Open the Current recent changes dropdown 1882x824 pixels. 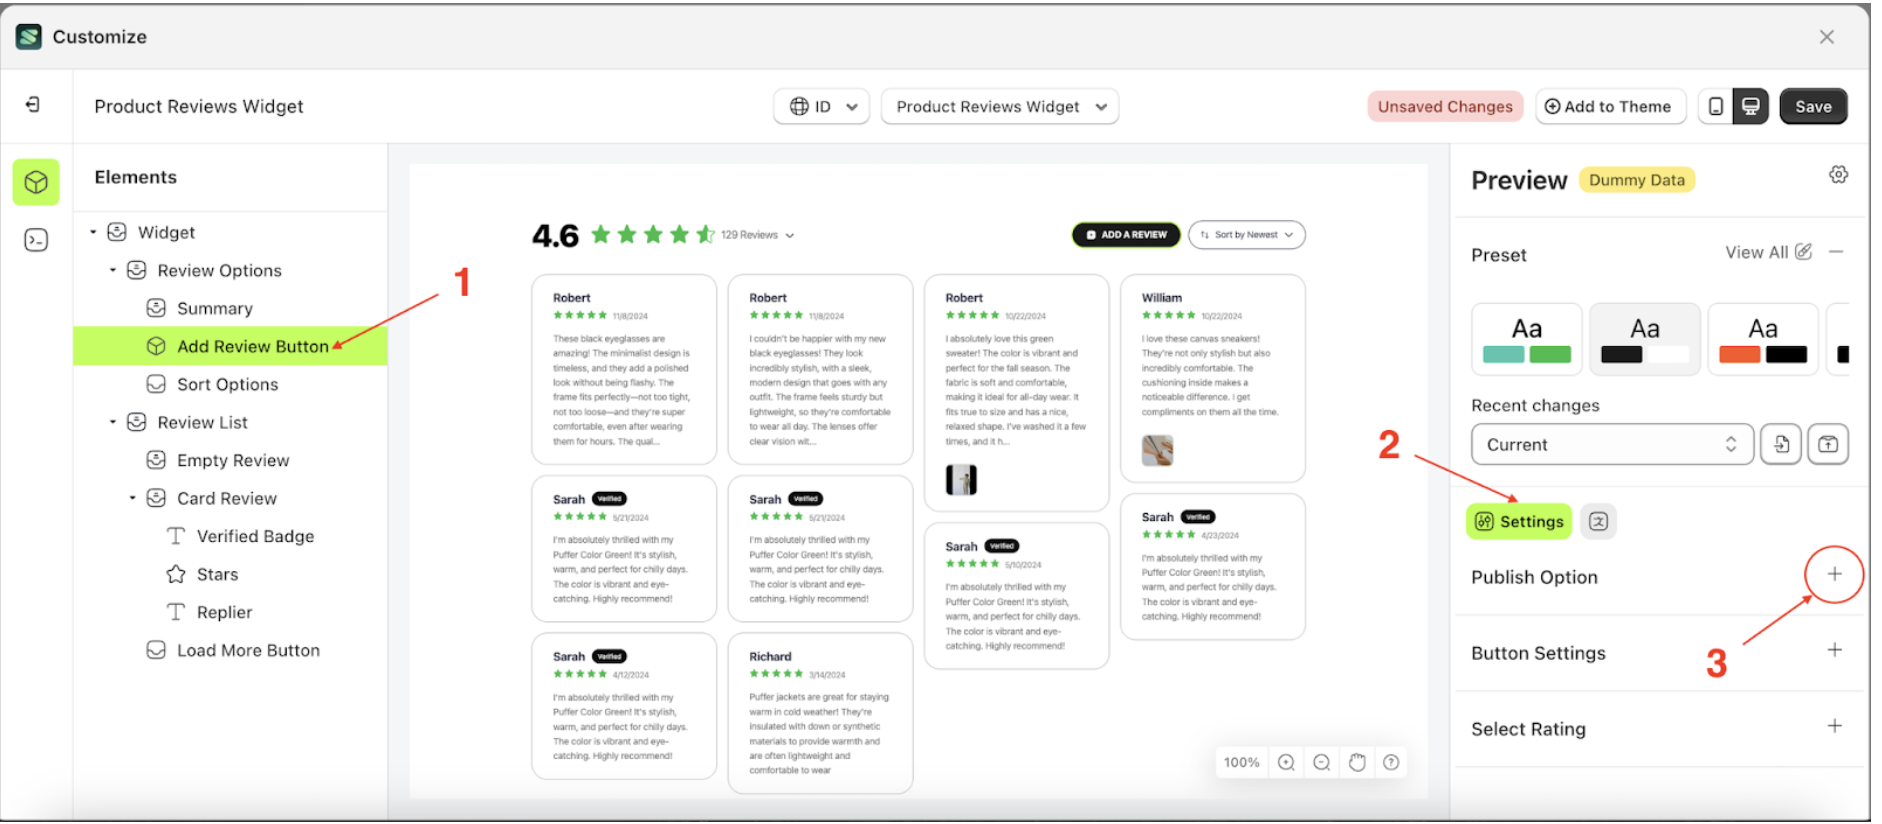point(1612,445)
